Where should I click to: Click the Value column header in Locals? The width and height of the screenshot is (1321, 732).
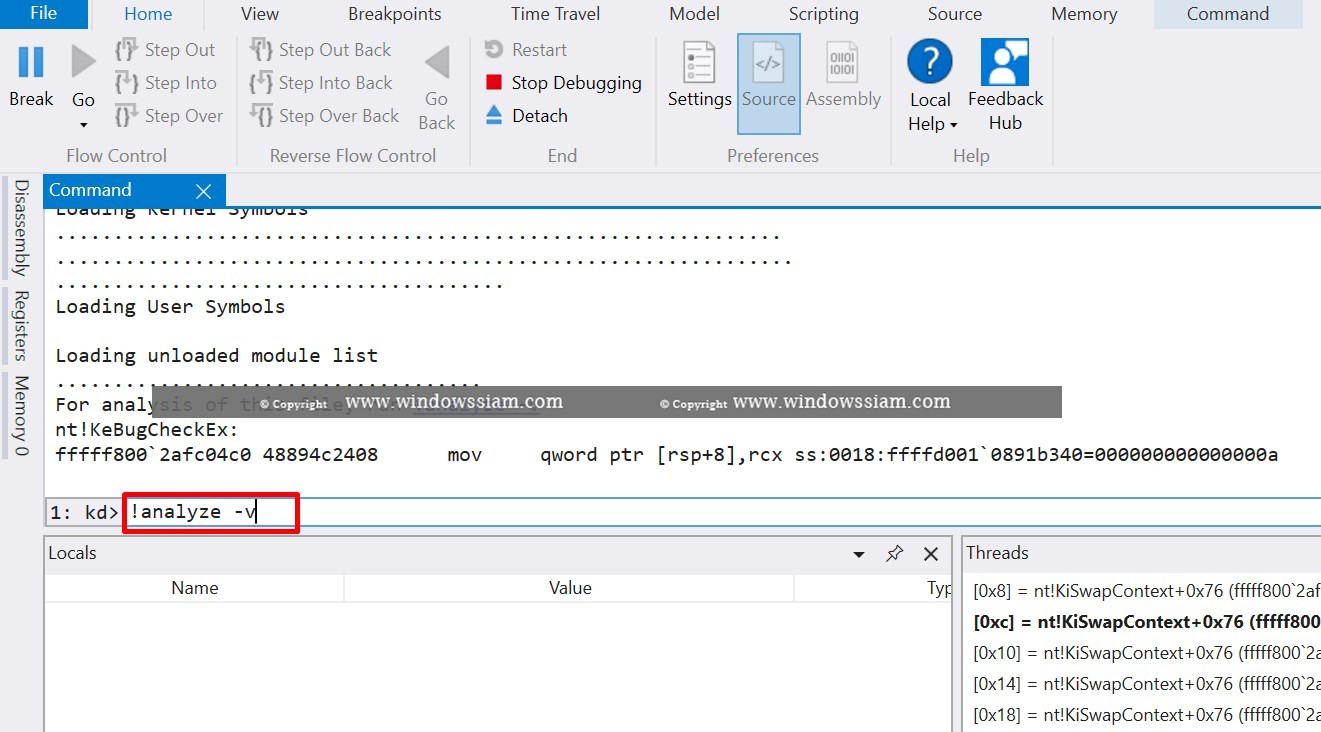570,588
